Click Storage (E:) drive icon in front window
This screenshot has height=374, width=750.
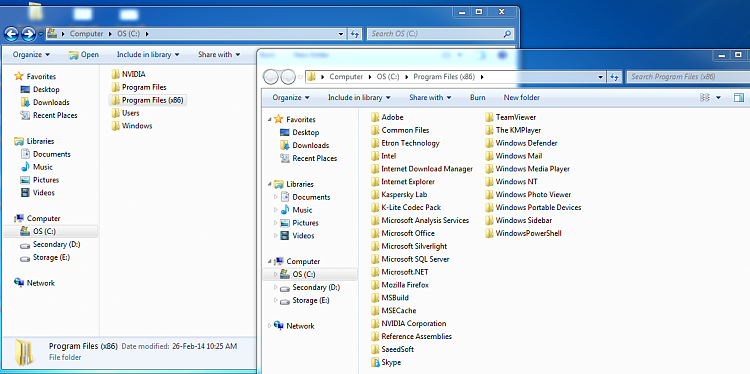pos(285,301)
